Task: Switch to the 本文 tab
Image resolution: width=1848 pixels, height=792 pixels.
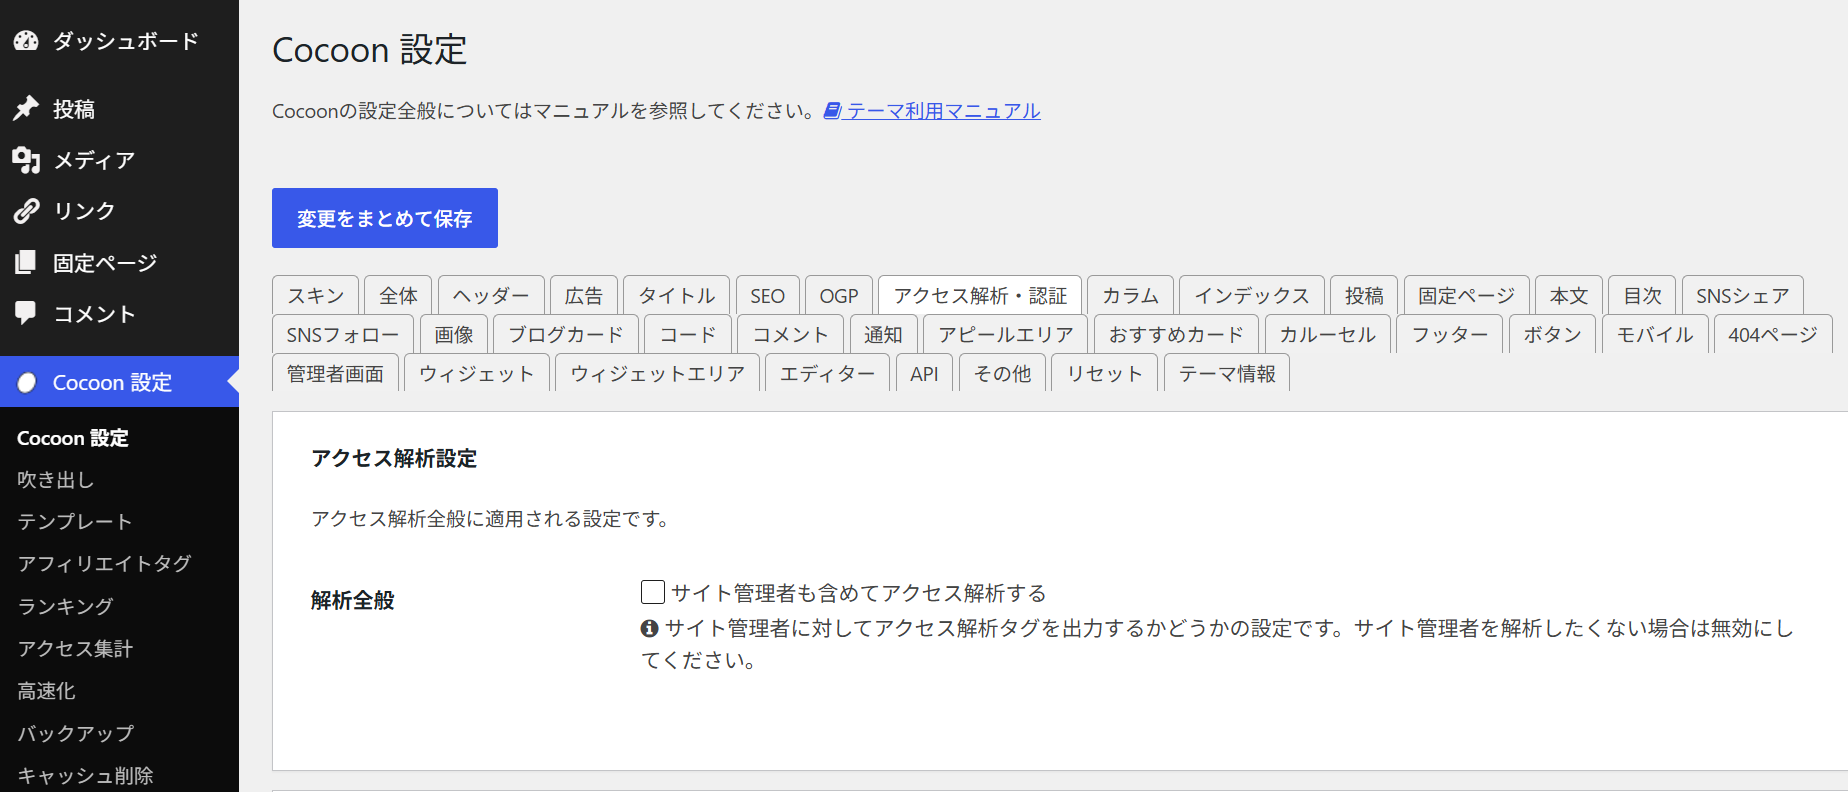Action: pyautogui.click(x=1569, y=295)
